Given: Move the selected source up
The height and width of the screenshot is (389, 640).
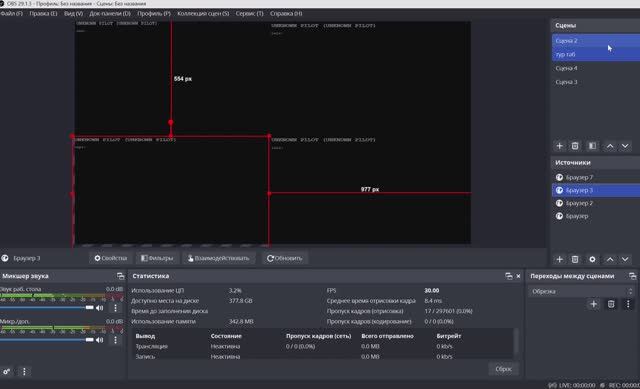Looking at the screenshot, I should coord(609,259).
